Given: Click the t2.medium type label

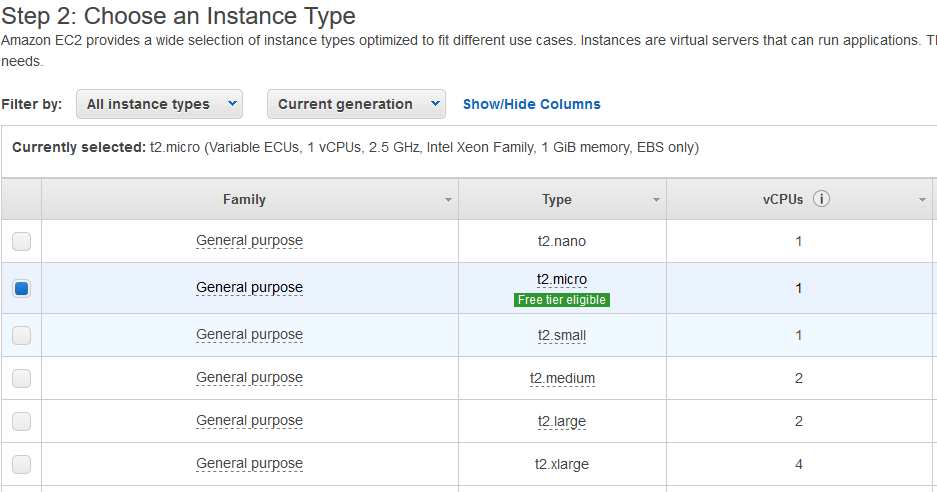Looking at the screenshot, I should click(562, 378).
